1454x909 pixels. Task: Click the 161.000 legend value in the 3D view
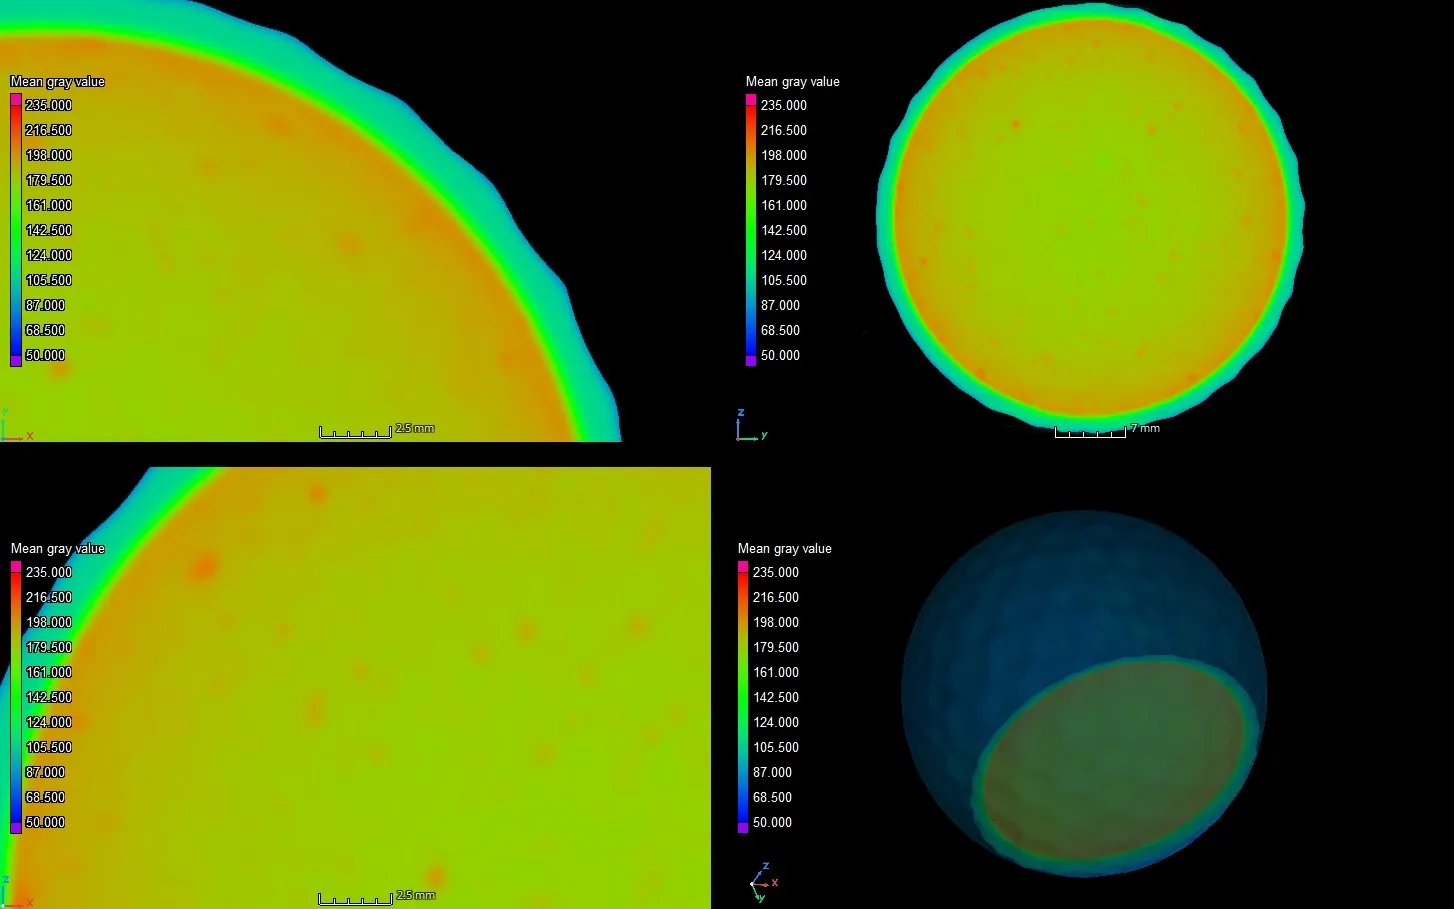tap(776, 672)
